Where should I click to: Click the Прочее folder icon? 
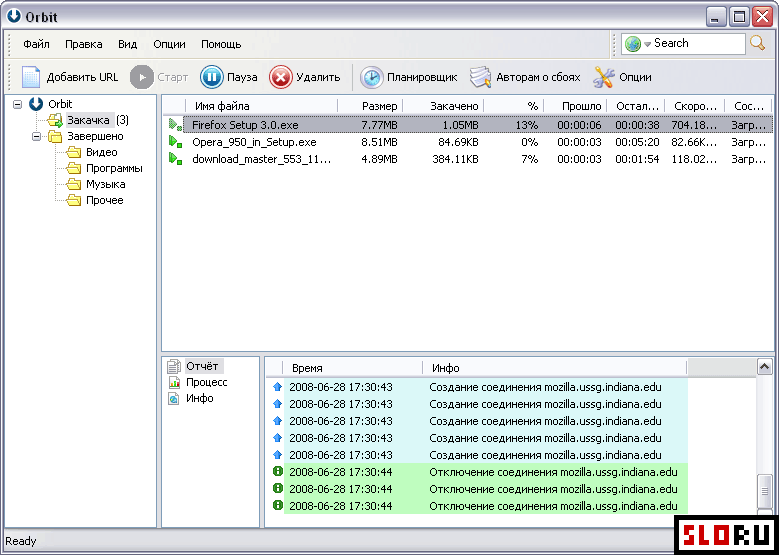pos(74,200)
